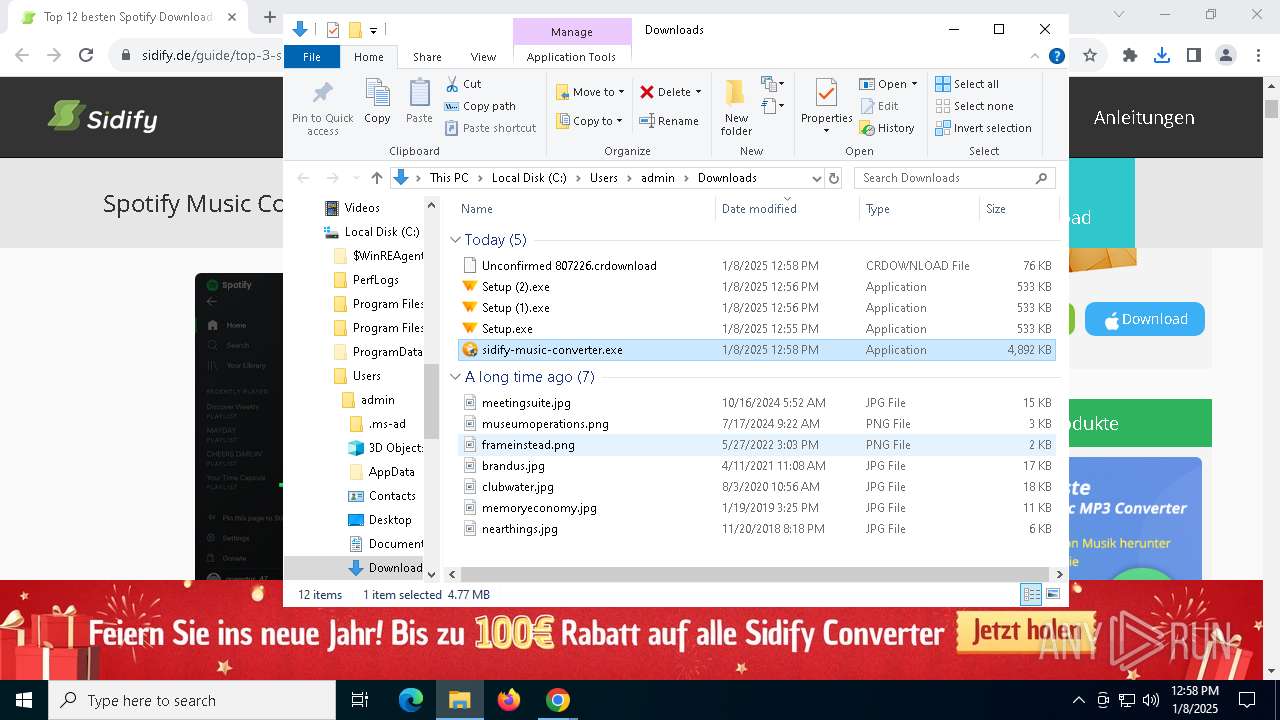This screenshot has height=720, width=1280.
Task: Click the Copy ribbon icon
Action: pos(377,102)
